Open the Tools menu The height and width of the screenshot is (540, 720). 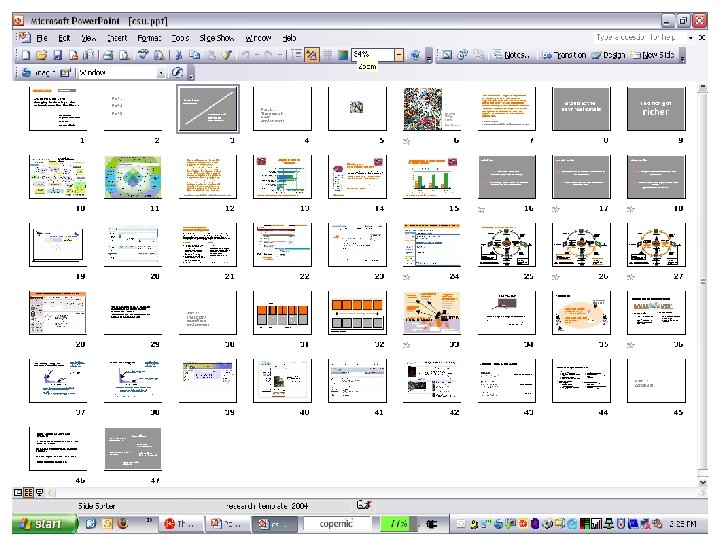click(180, 38)
